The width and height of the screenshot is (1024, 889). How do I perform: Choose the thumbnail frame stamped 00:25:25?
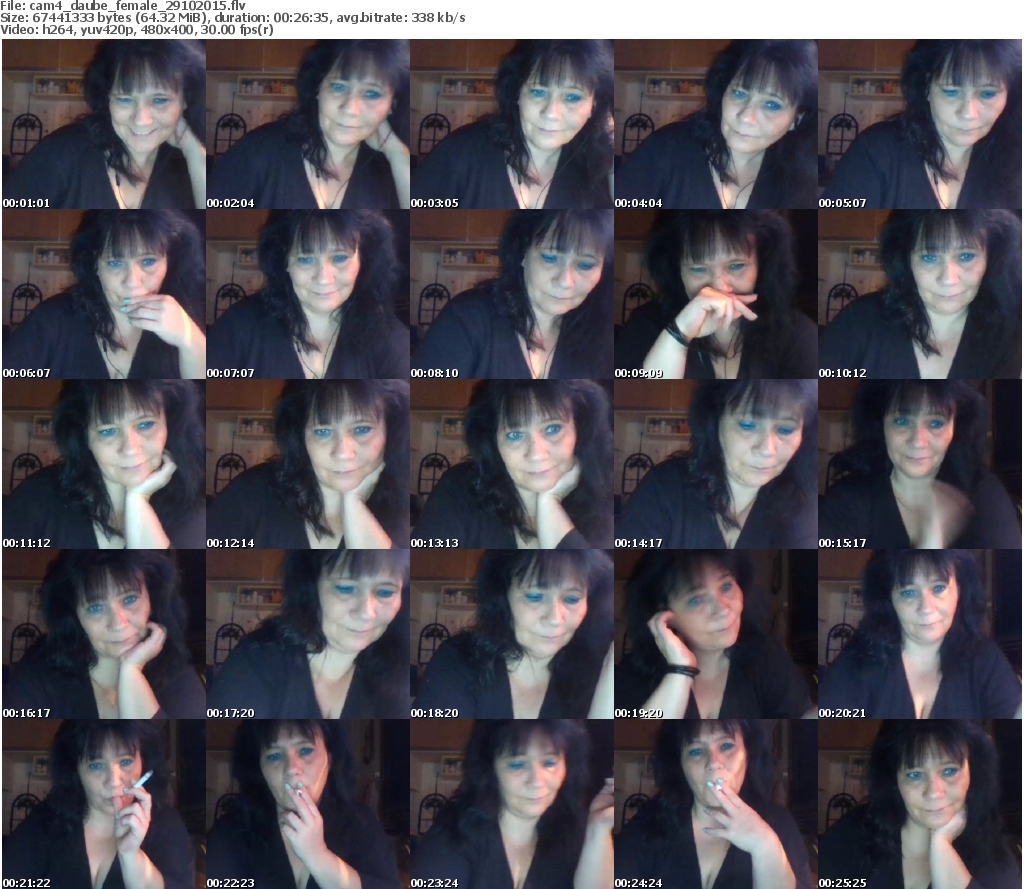coord(920,804)
